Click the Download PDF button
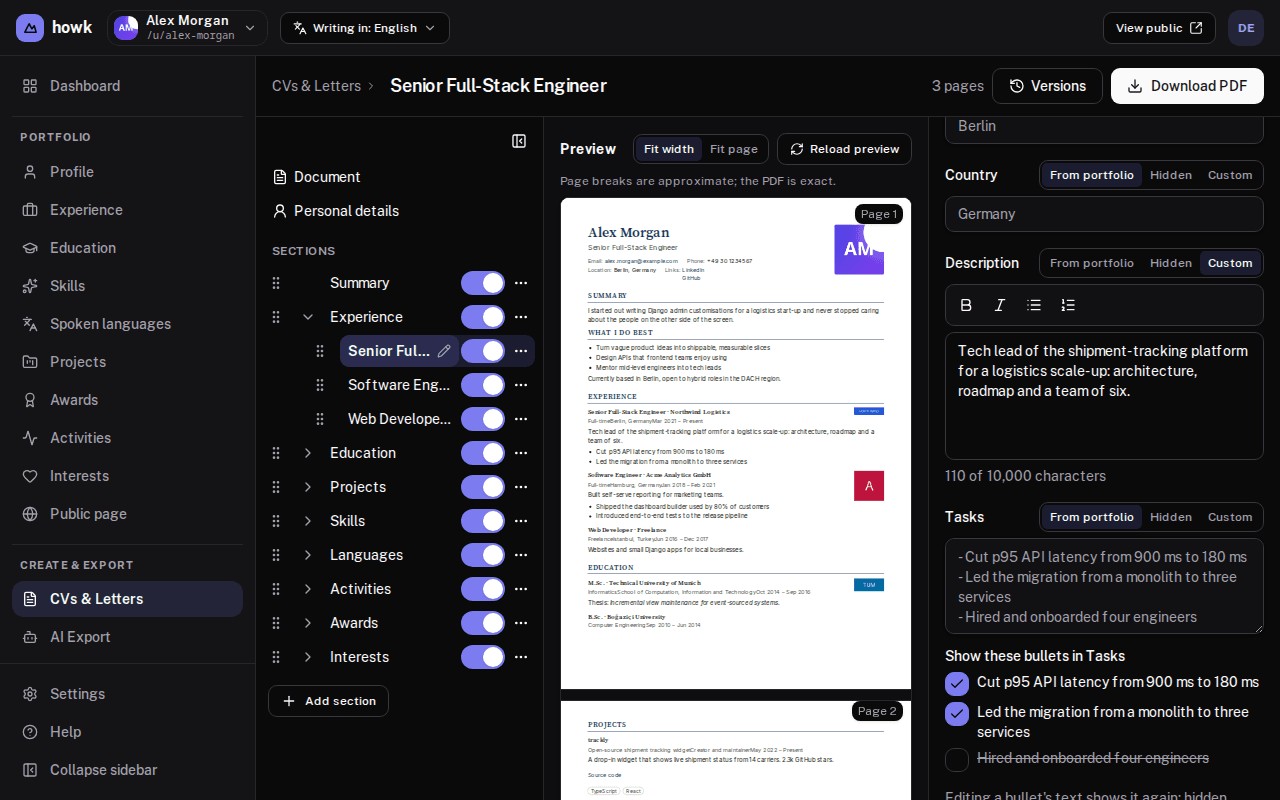 pyautogui.click(x=1187, y=86)
